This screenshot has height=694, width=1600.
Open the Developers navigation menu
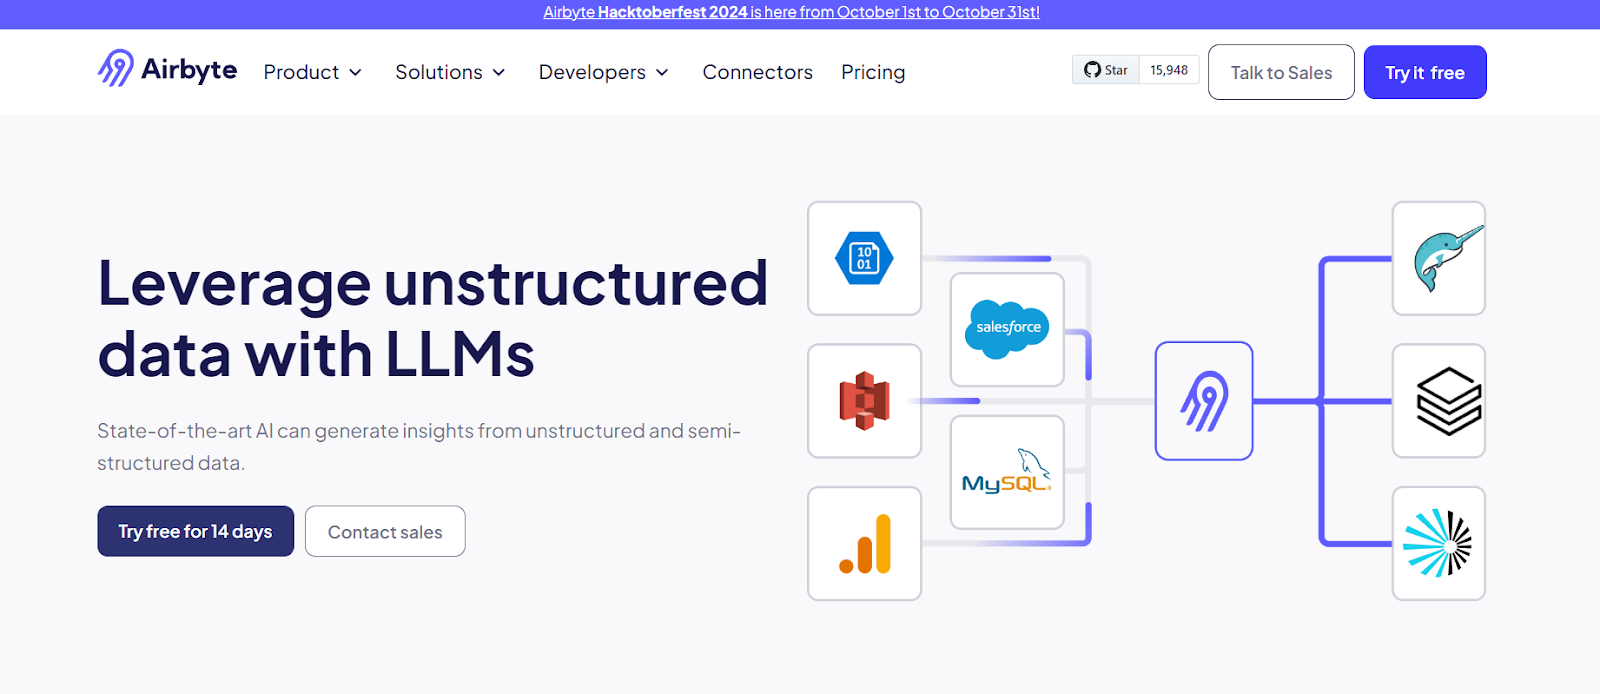(604, 72)
